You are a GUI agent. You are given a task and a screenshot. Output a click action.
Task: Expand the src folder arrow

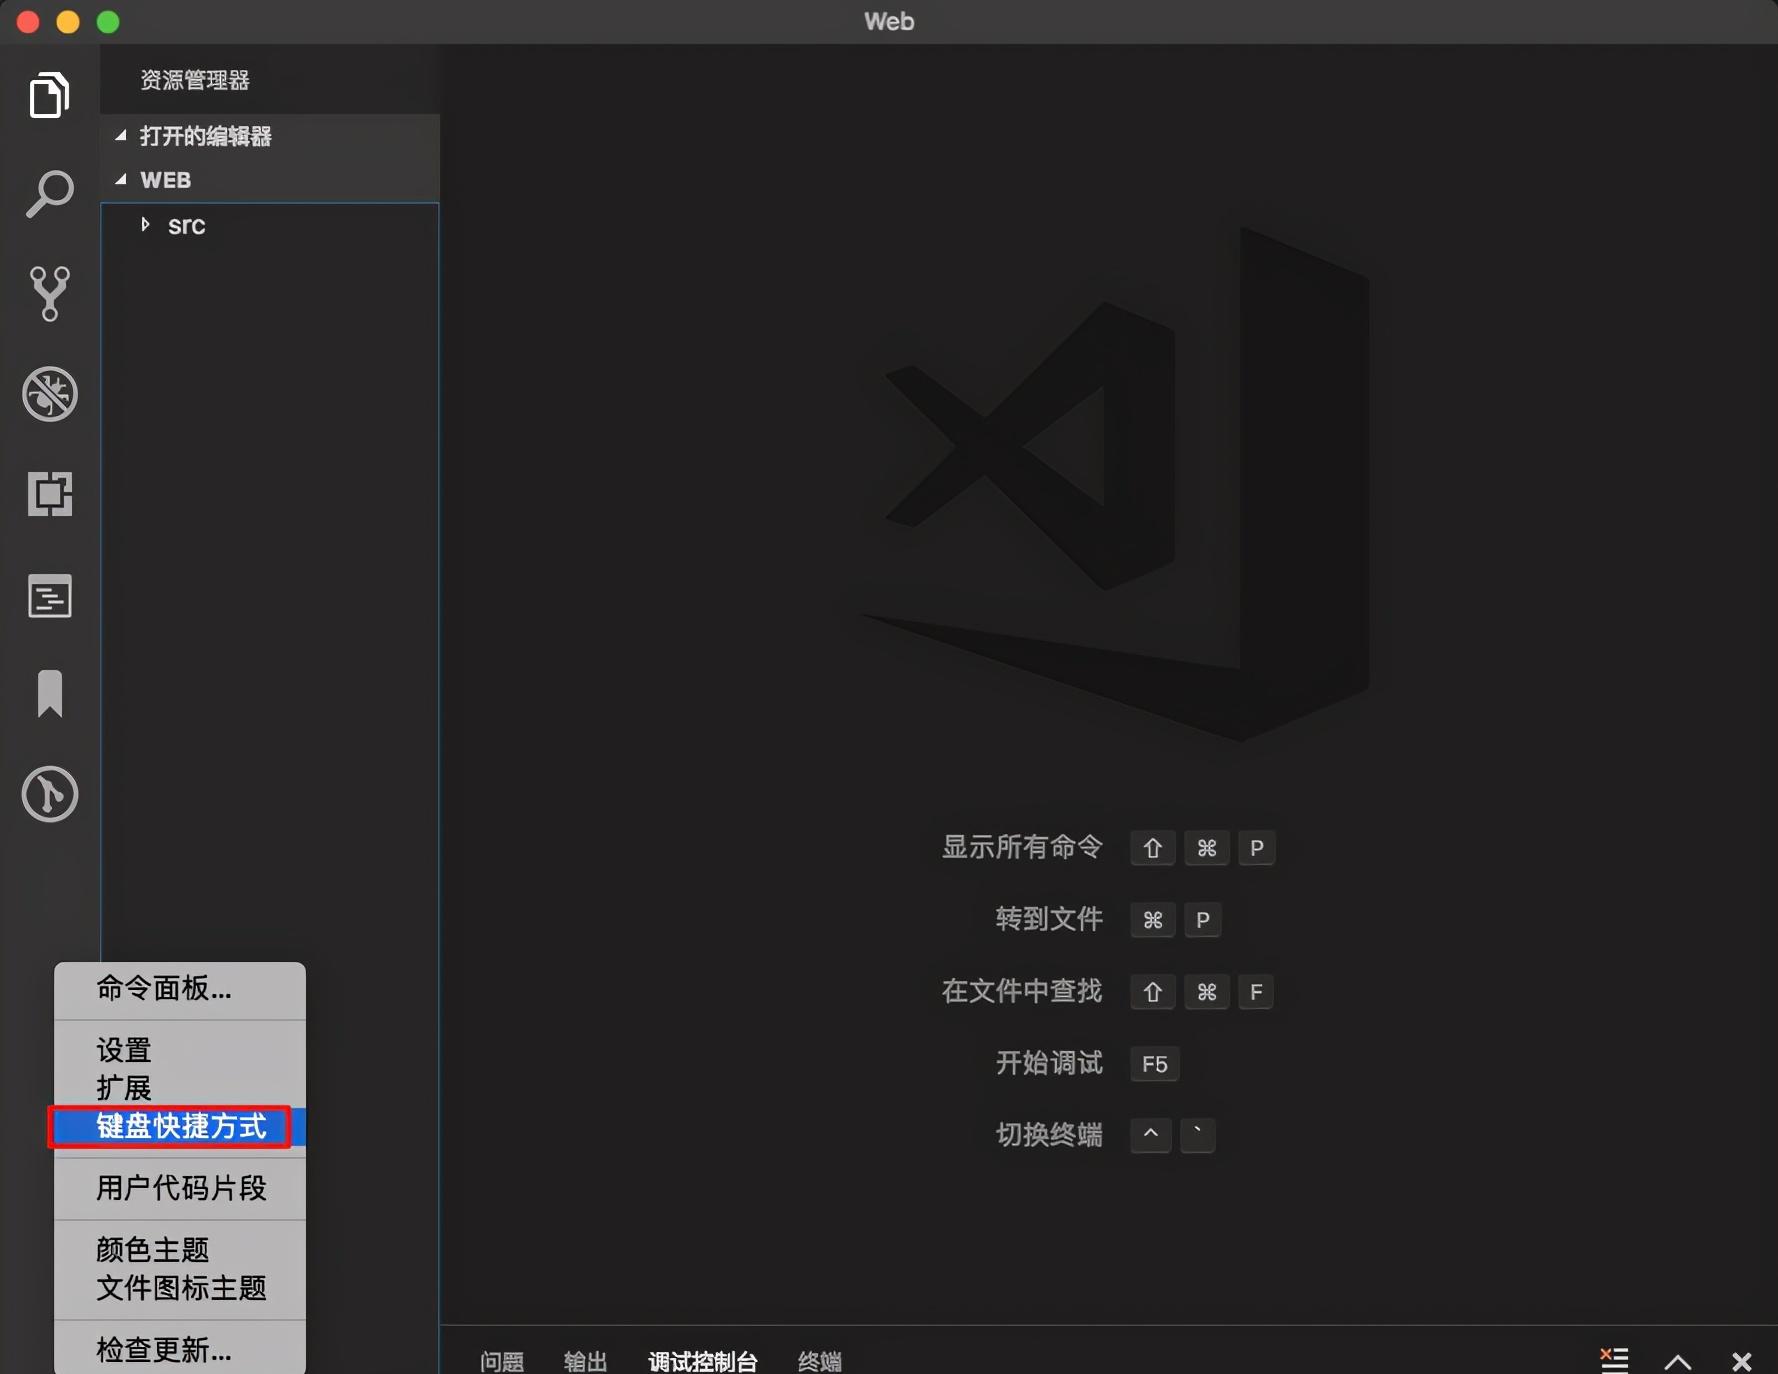[x=146, y=224]
